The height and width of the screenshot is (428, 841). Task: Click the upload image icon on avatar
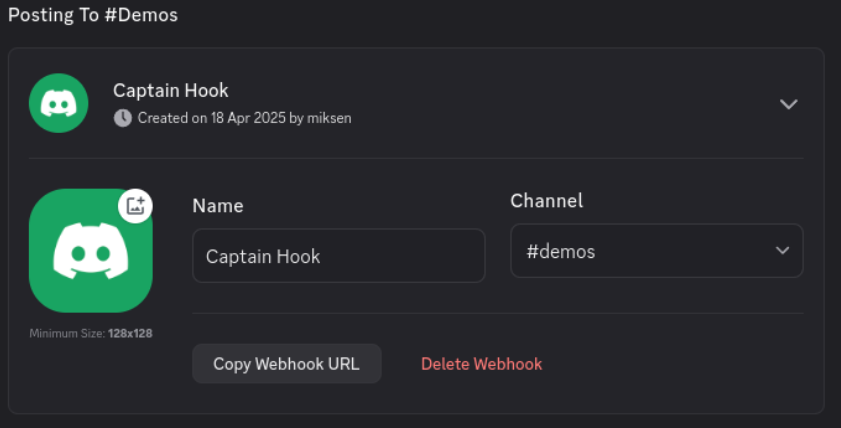[x=135, y=205]
